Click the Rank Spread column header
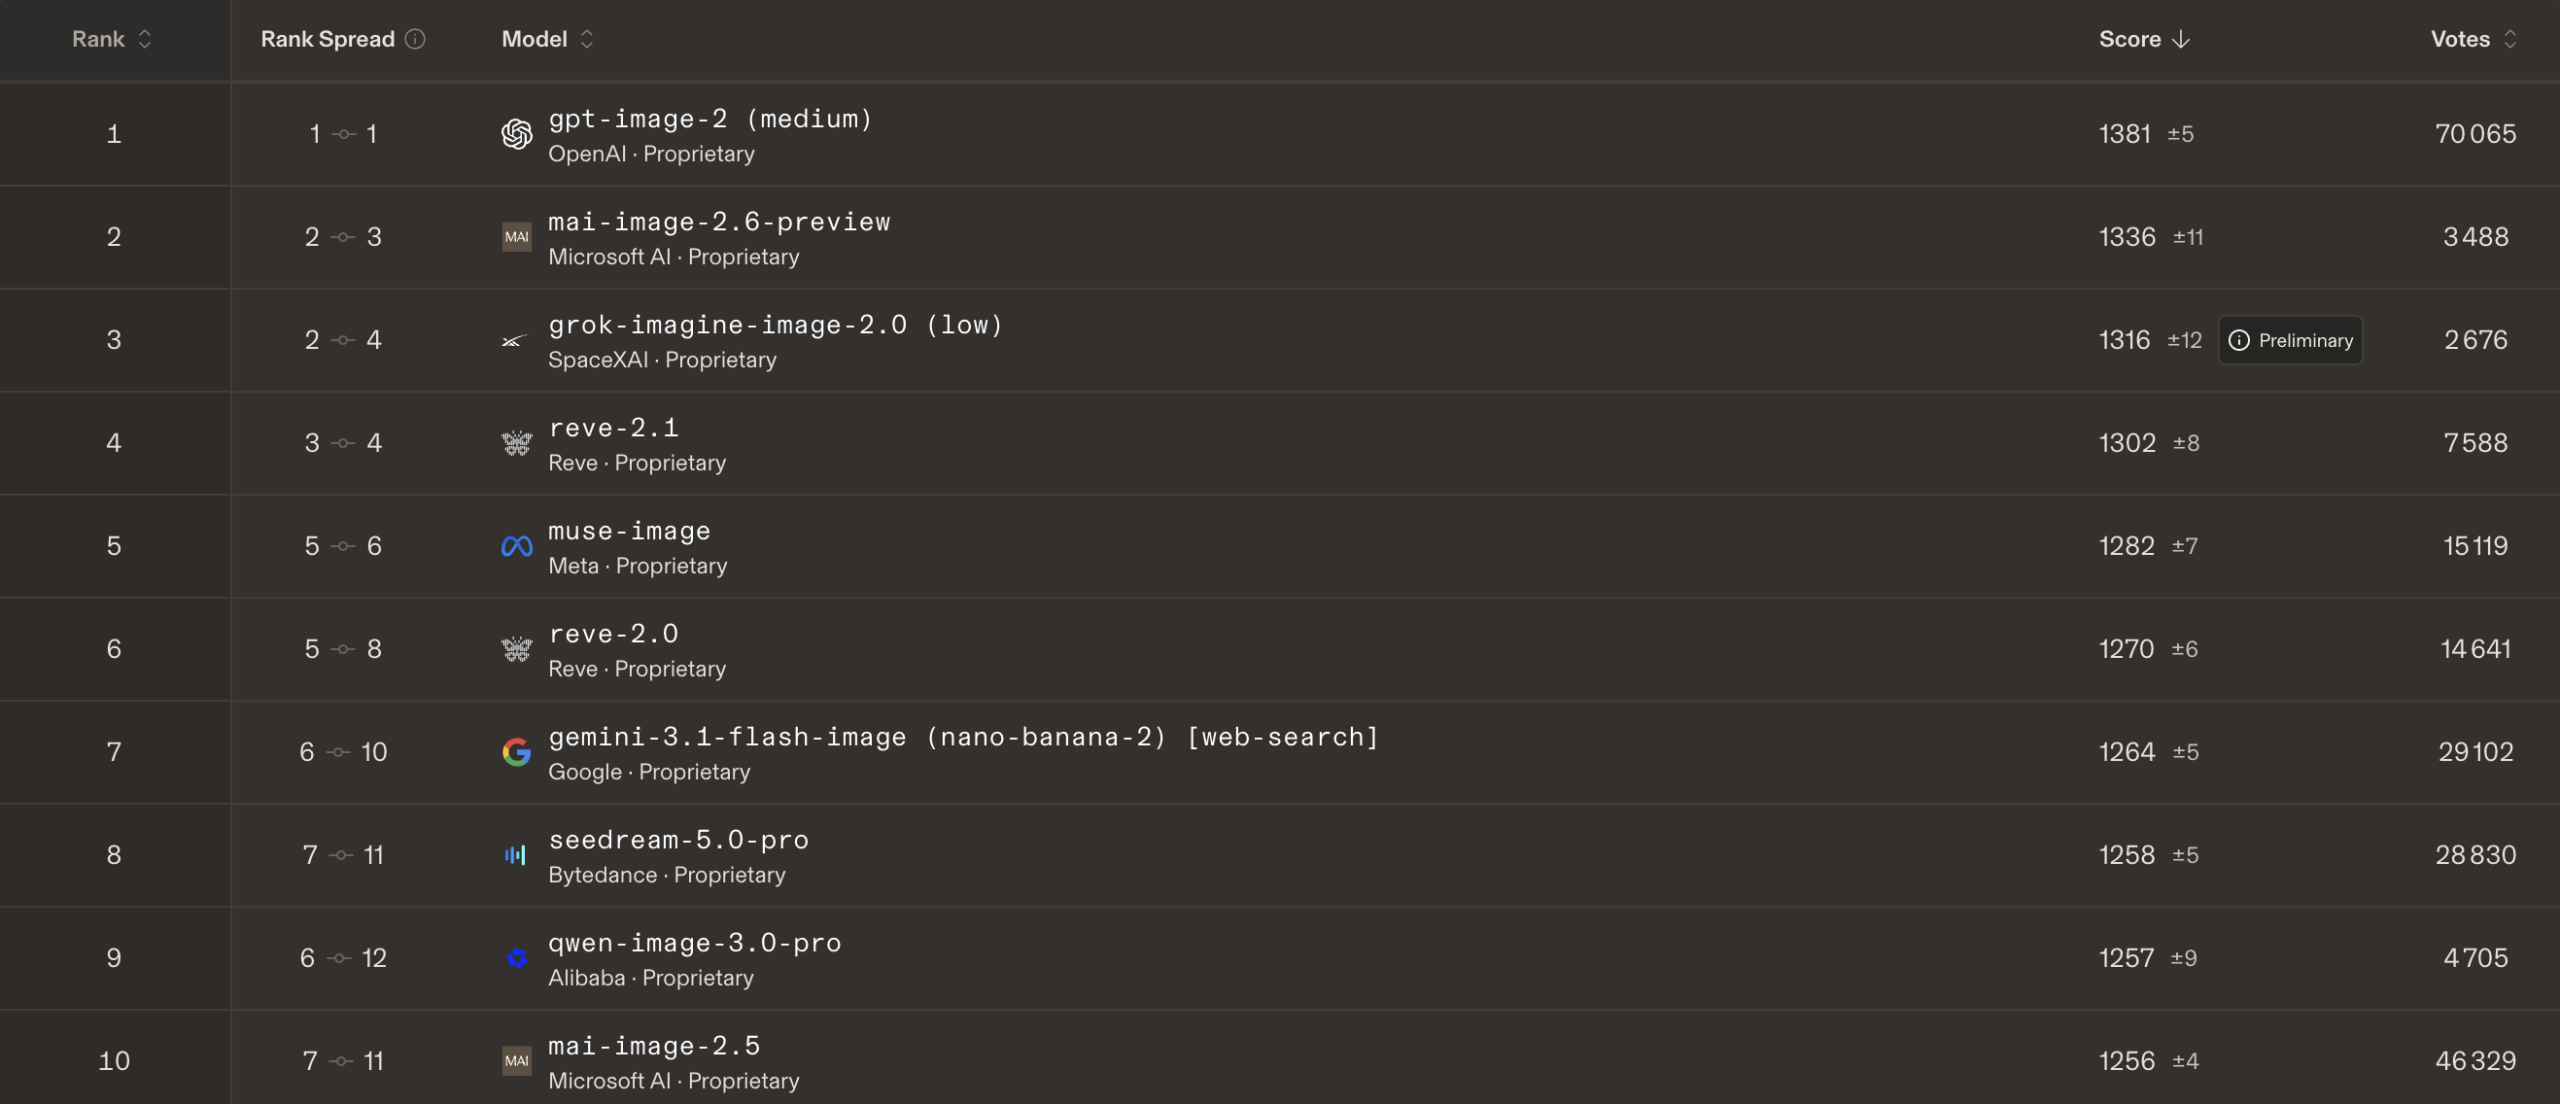 [327, 39]
